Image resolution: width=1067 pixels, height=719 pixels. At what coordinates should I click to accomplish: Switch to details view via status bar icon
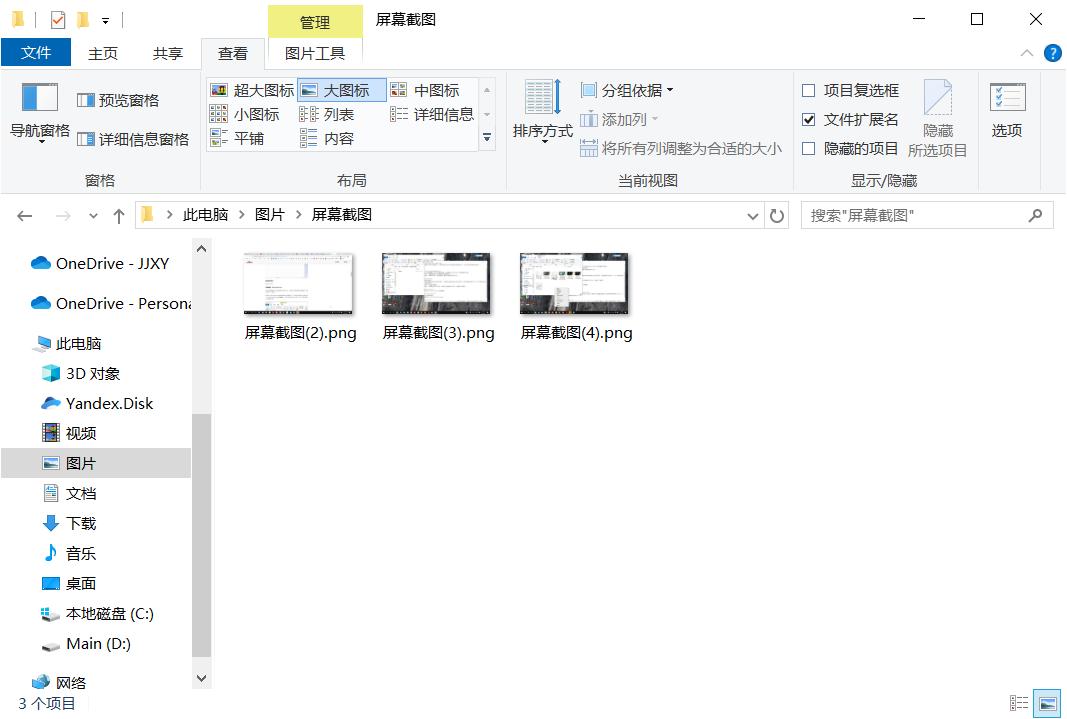click(1019, 703)
